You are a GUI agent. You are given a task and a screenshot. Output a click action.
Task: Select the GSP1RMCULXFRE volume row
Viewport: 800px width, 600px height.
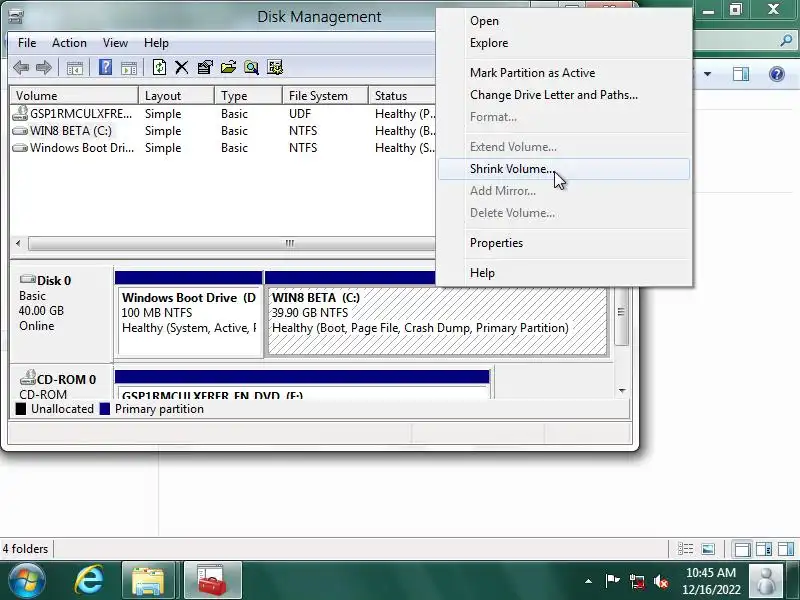coord(223,114)
